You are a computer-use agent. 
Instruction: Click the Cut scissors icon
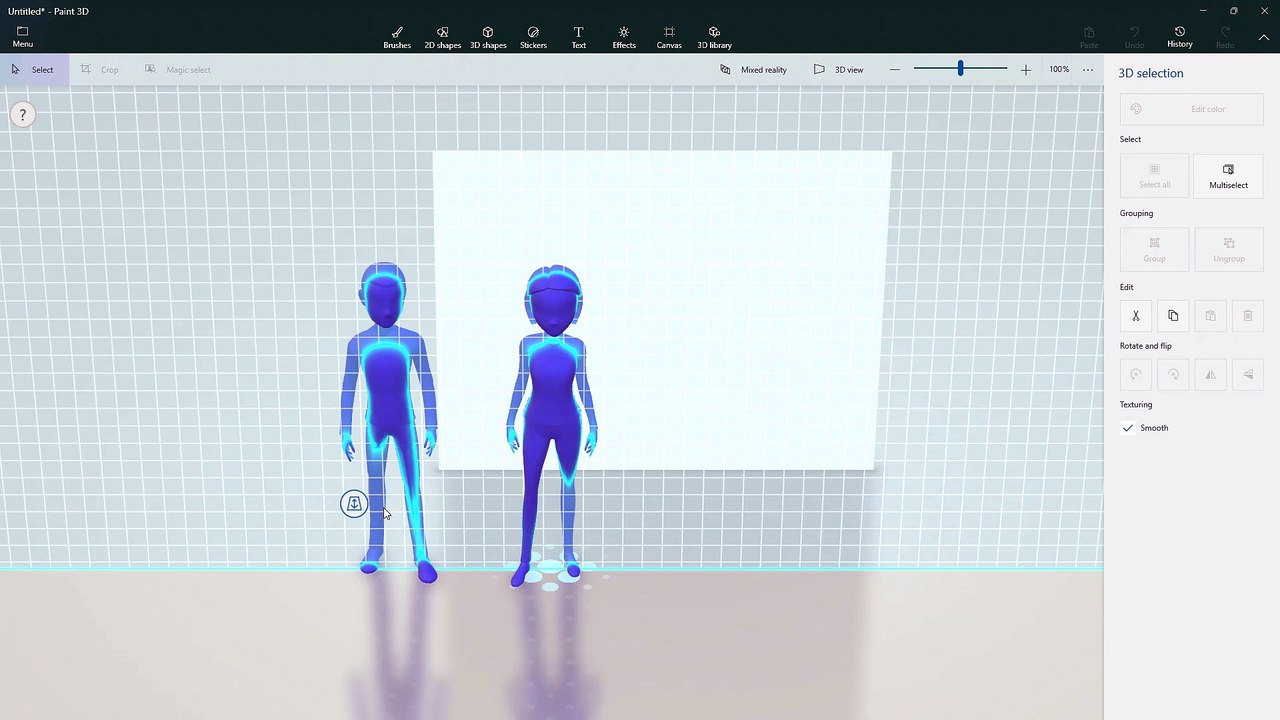pyautogui.click(x=1136, y=316)
